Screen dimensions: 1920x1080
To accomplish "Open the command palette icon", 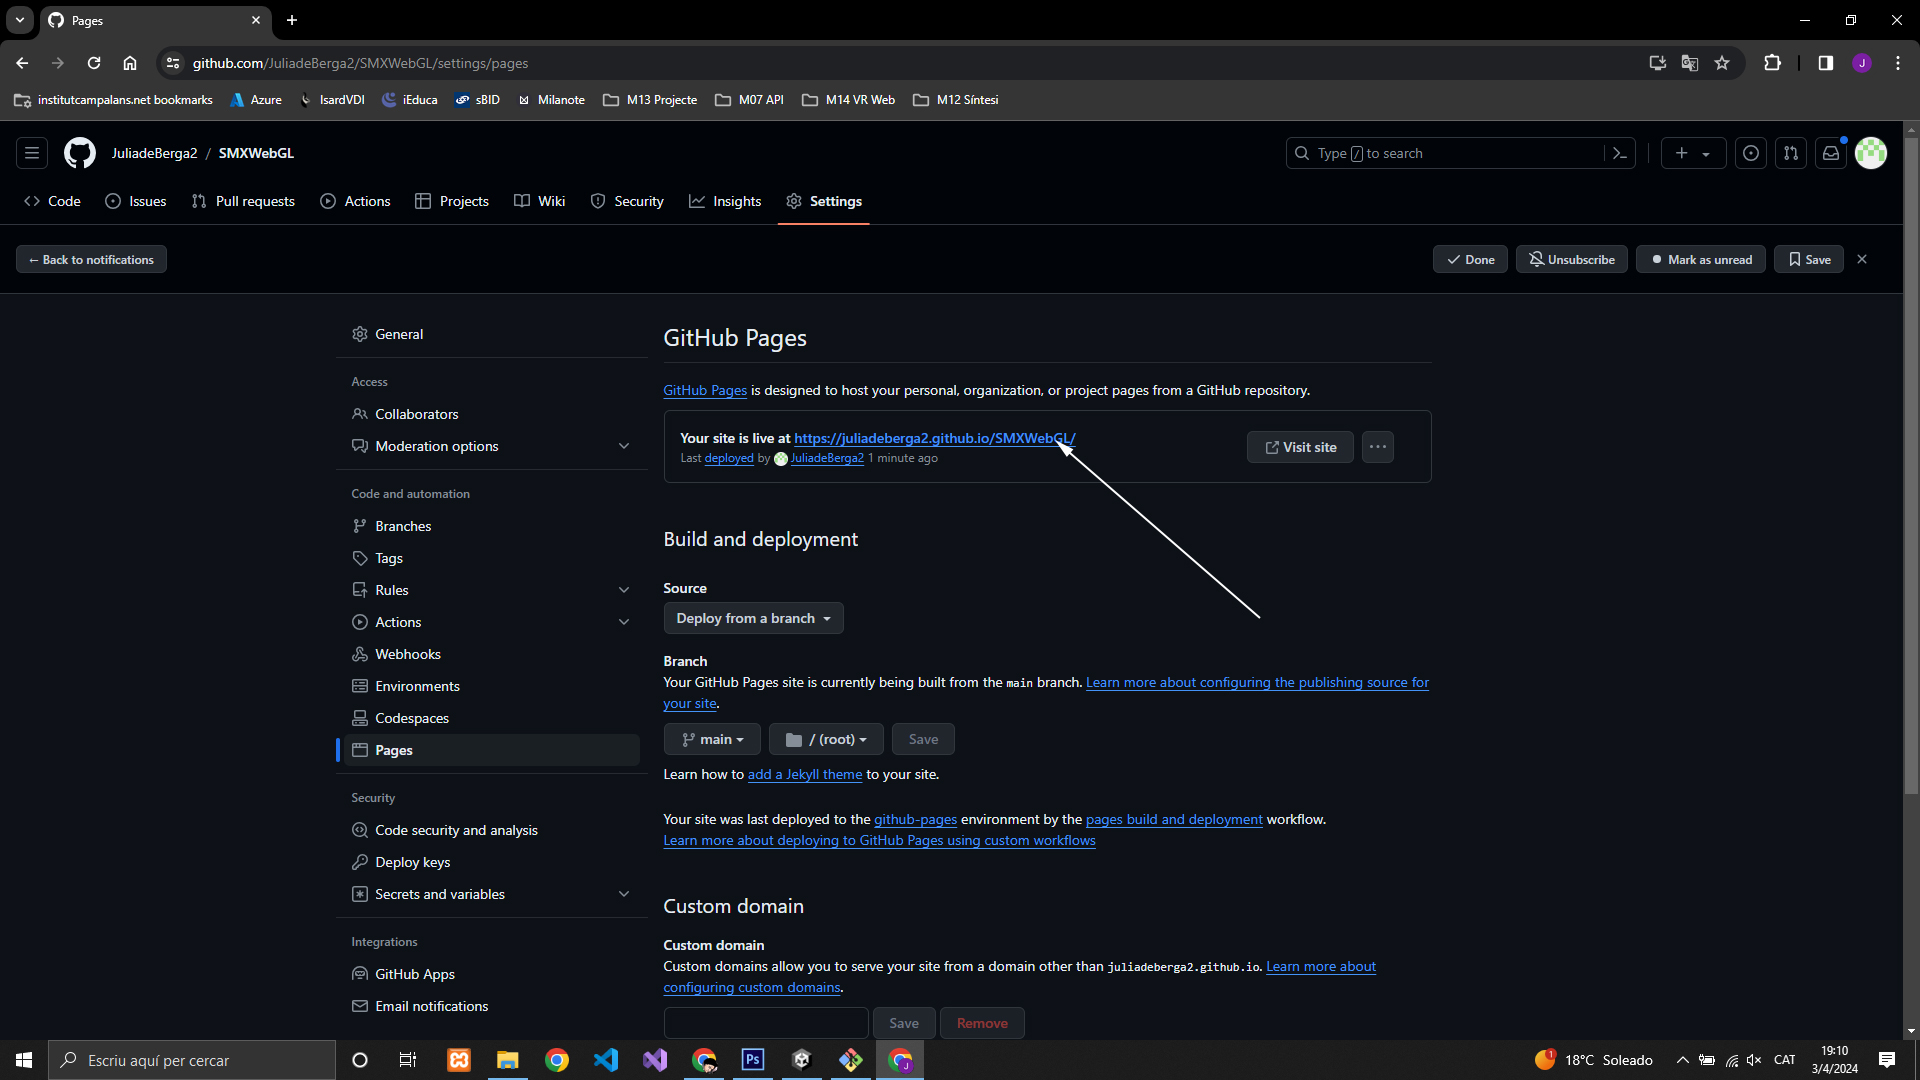I will pyautogui.click(x=1620, y=153).
